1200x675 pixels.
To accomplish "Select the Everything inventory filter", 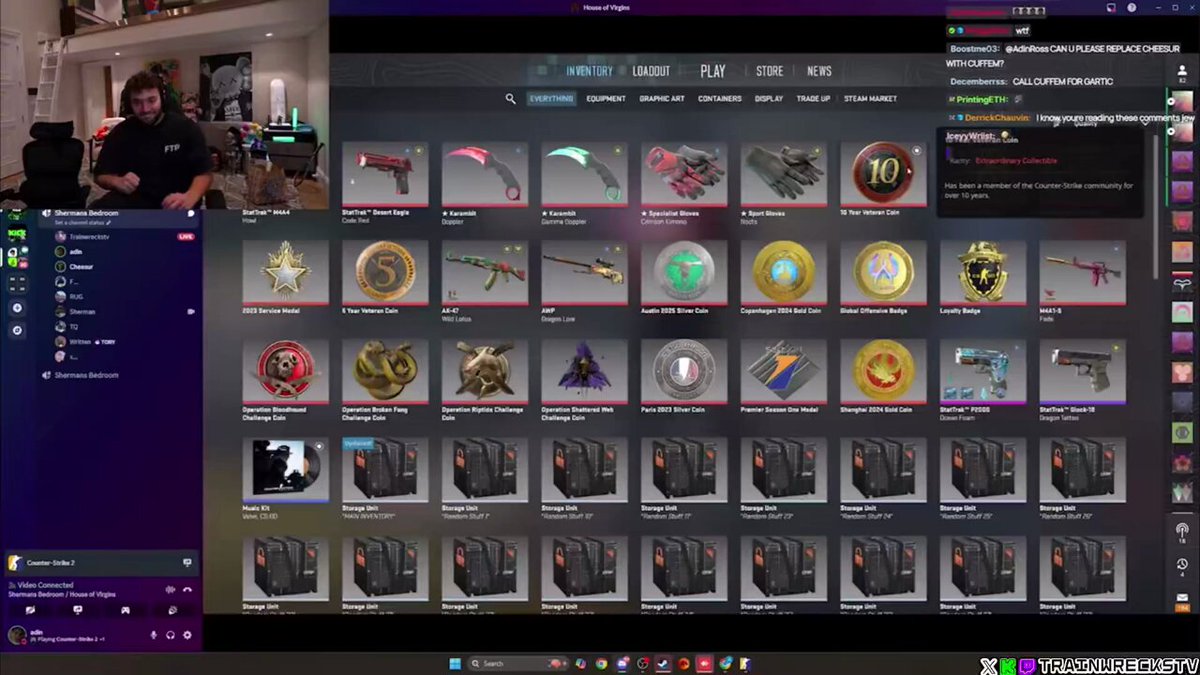I will tap(552, 99).
